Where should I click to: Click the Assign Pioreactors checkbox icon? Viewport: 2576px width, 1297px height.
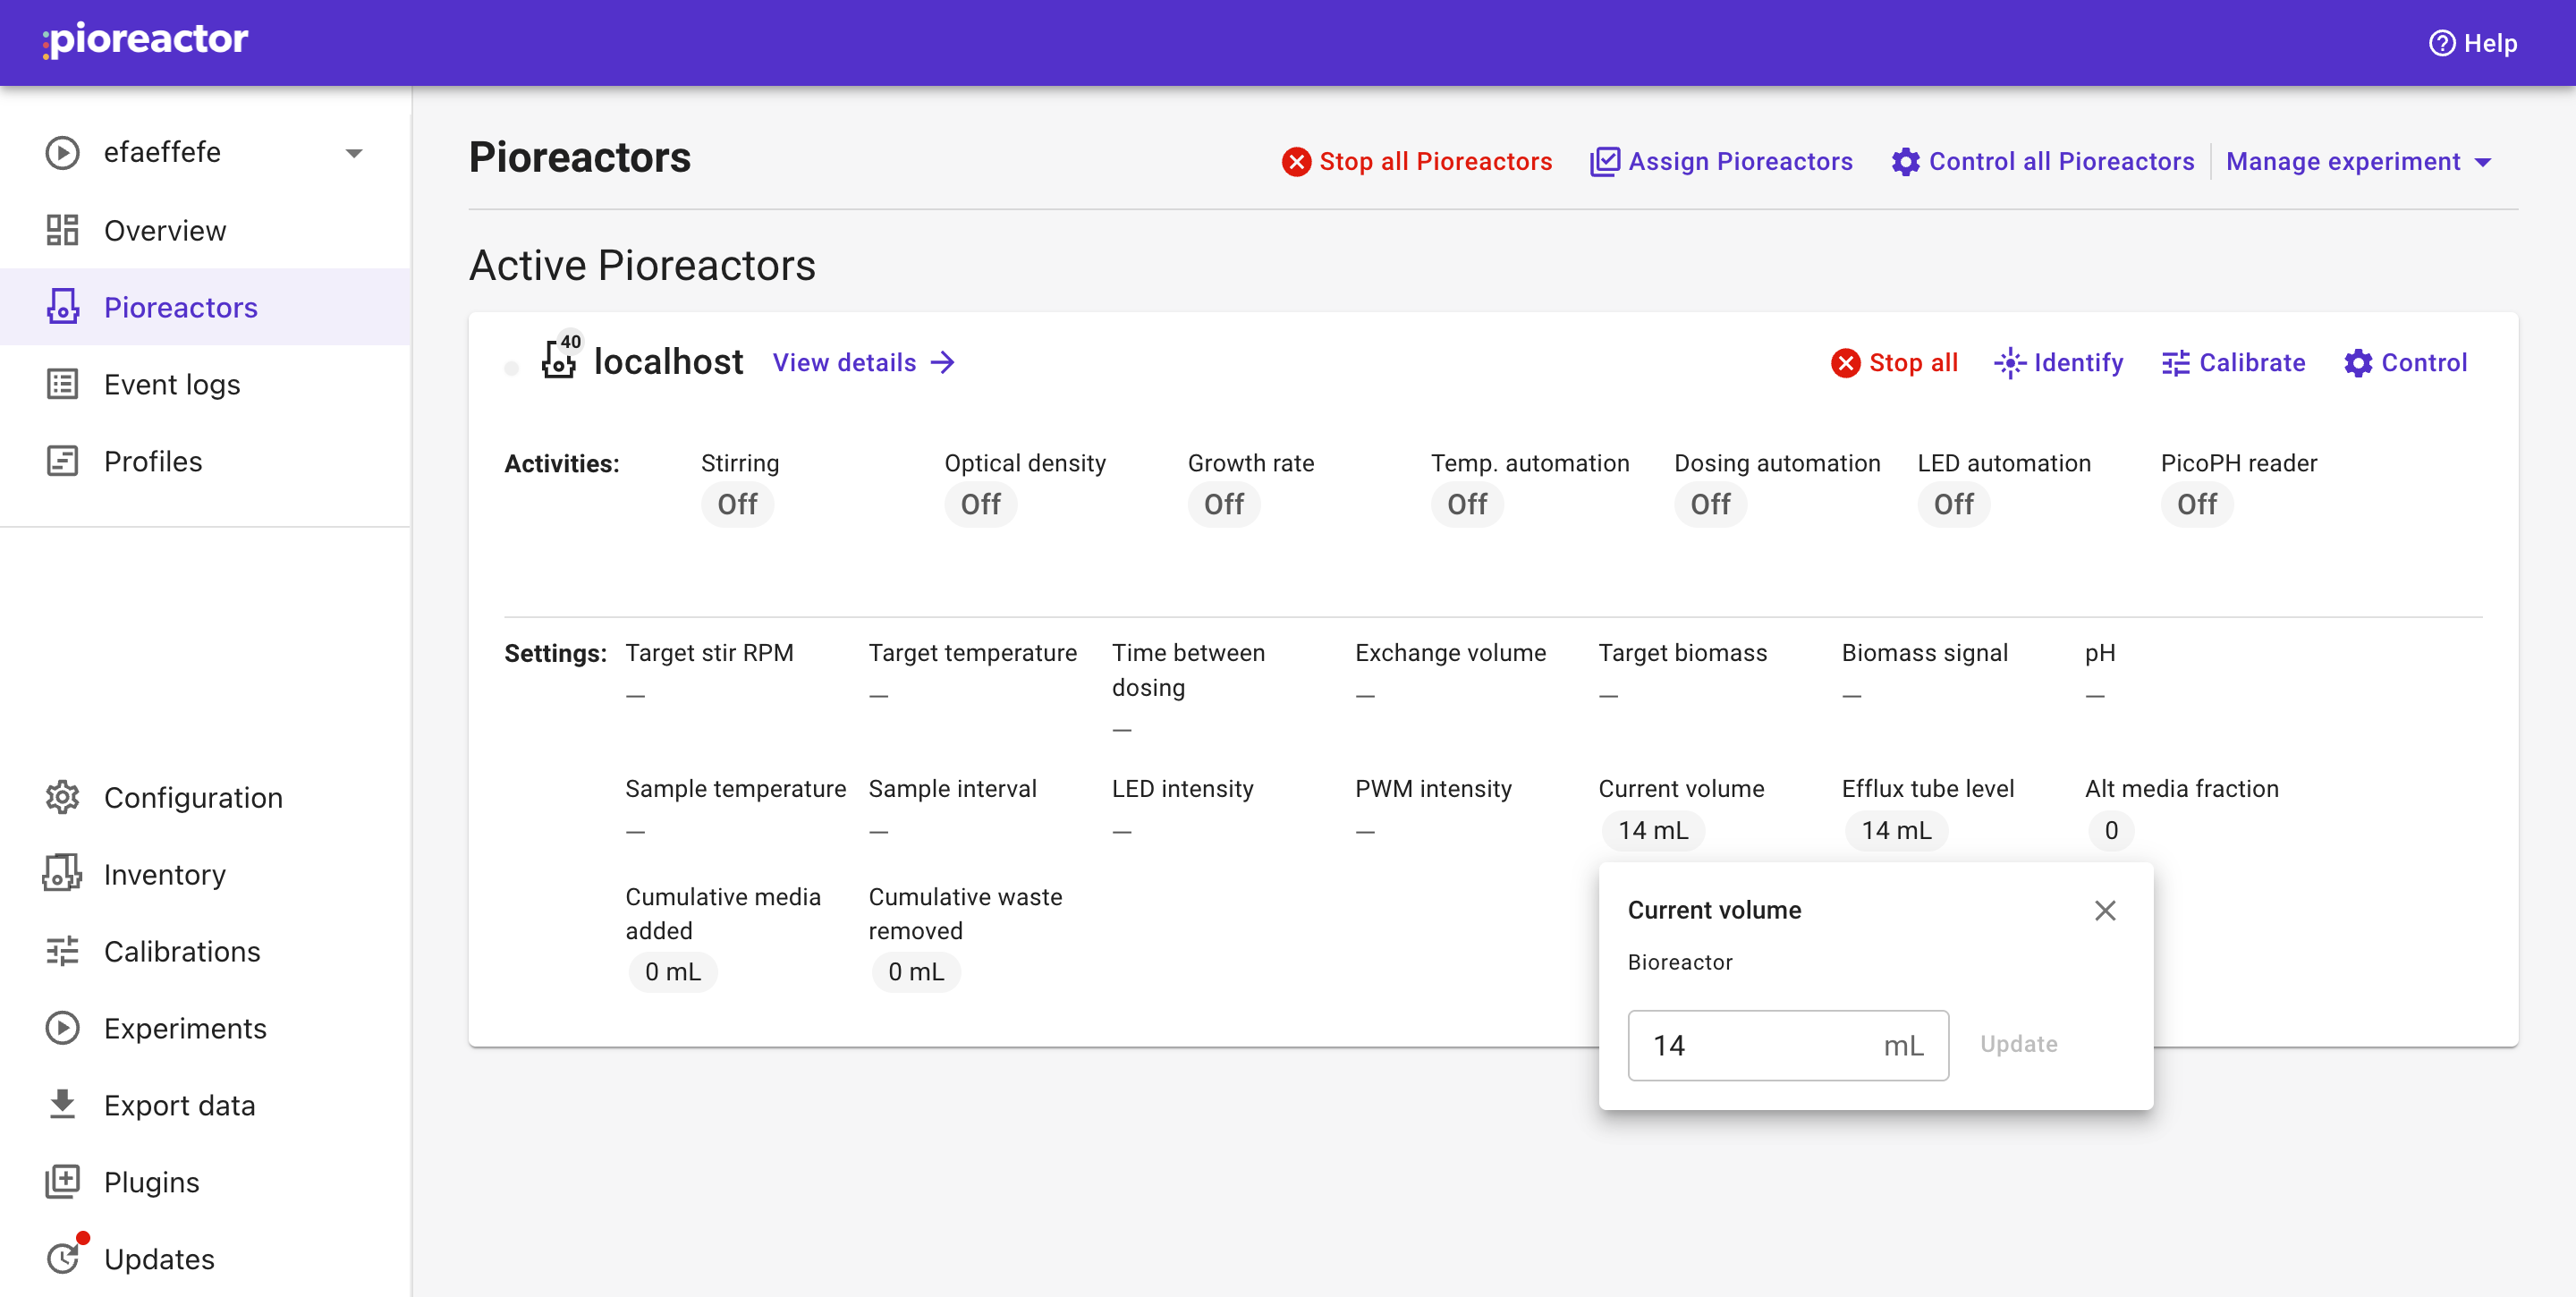(x=1604, y=162)
